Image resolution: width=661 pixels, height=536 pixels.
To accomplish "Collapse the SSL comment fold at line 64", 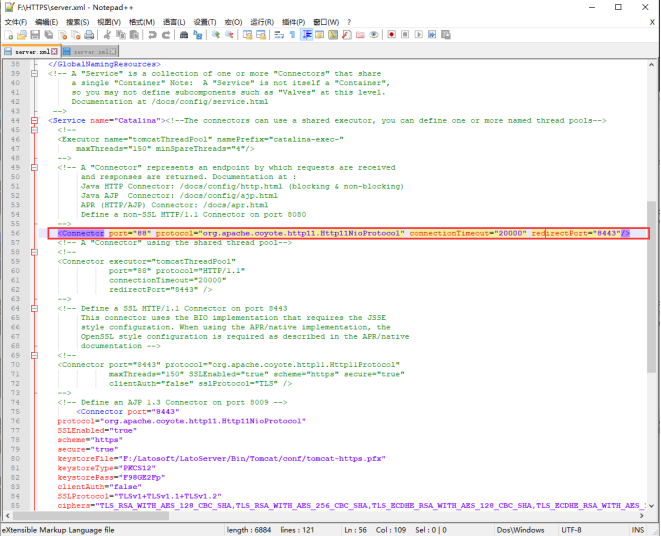I will 35,308.
